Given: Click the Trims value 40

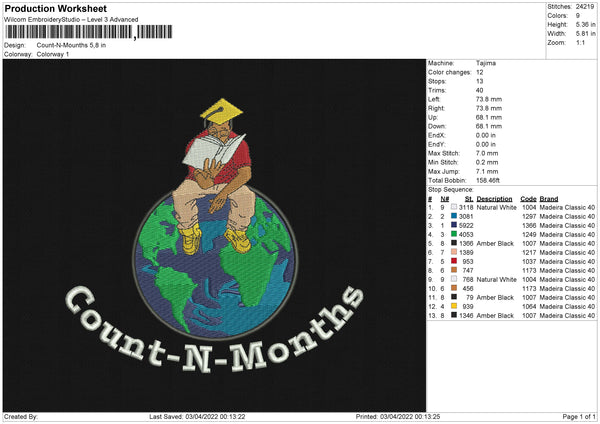Looking at the screenshot, I should tap(479, 90).
